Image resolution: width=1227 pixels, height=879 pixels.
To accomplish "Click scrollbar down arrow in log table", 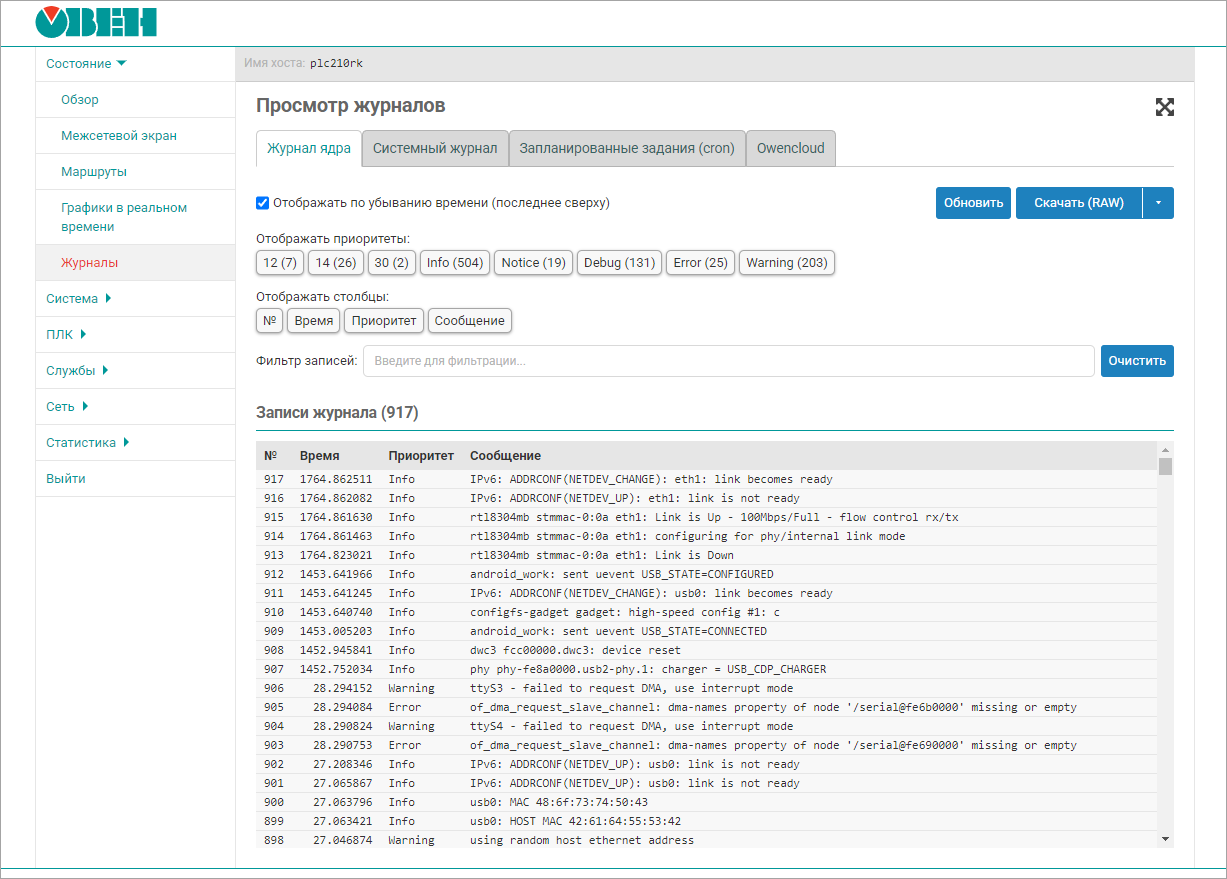I will pos(1165,838).
